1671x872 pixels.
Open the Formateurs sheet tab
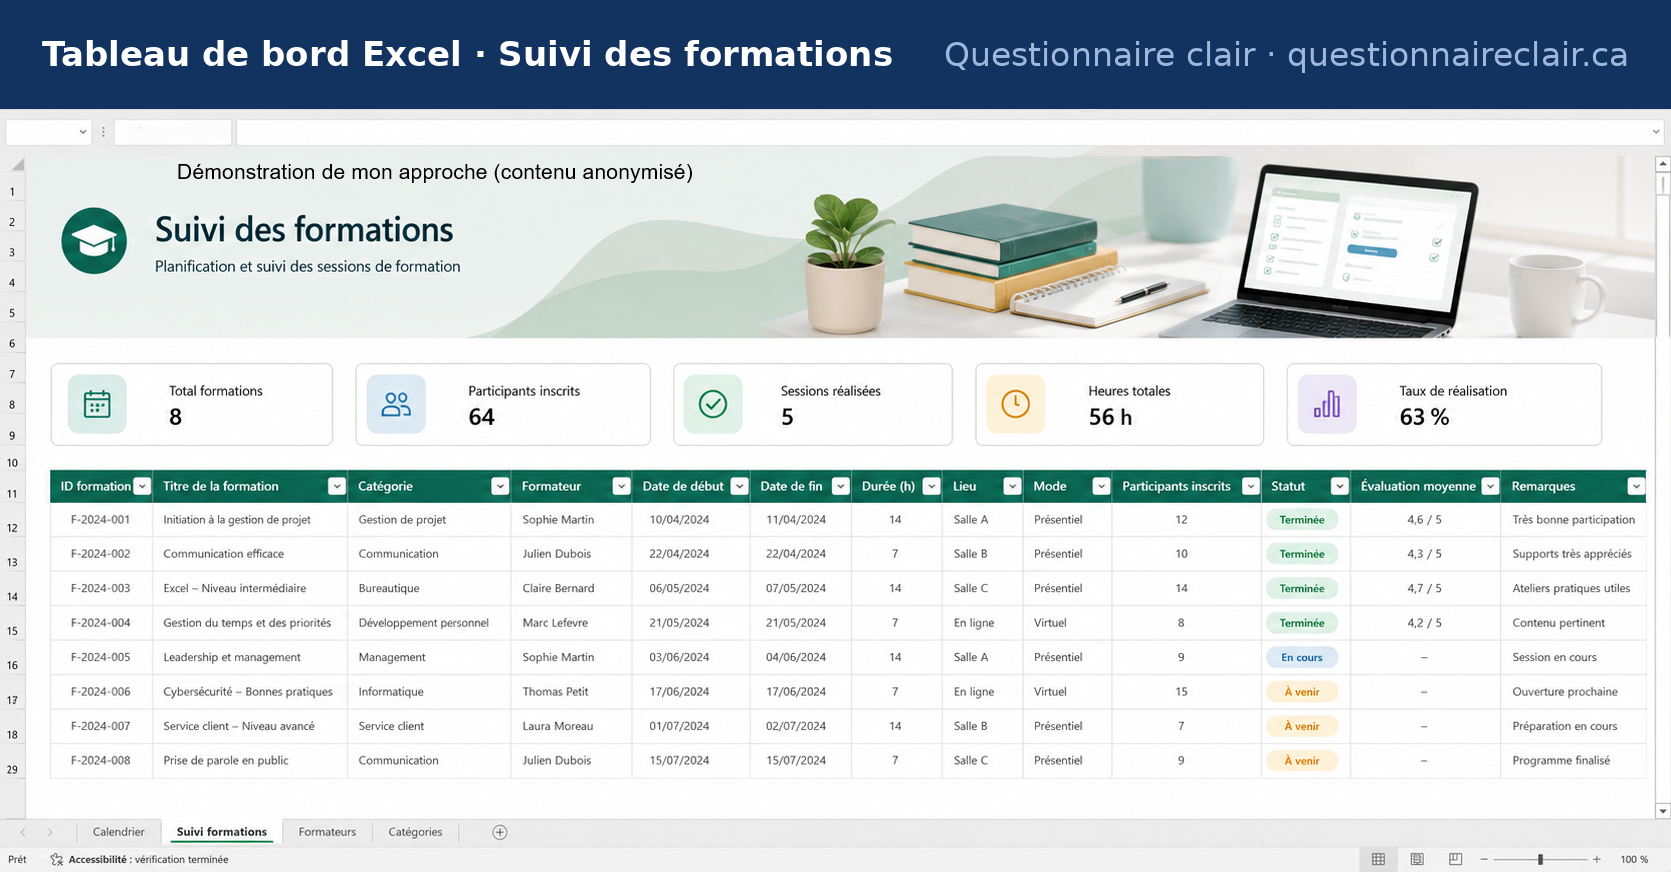[327, 832]
